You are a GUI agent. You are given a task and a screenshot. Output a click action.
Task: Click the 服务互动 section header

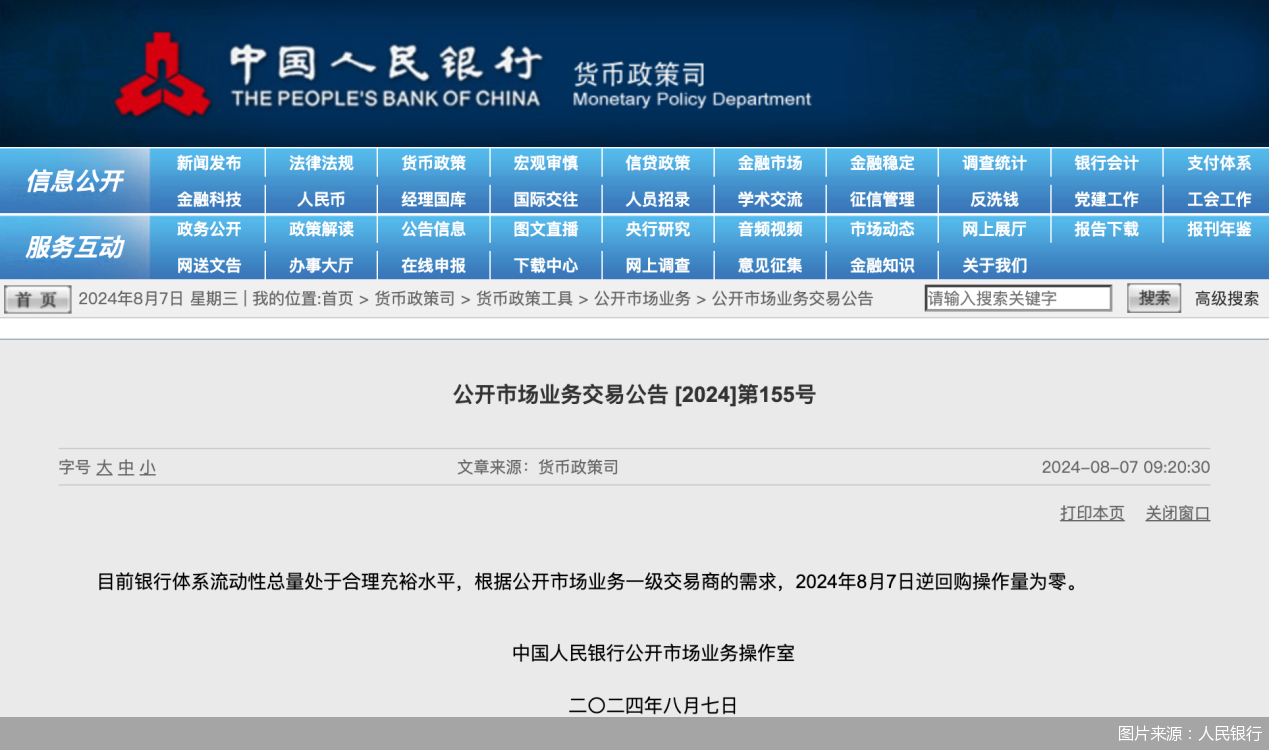pos(74,247)
